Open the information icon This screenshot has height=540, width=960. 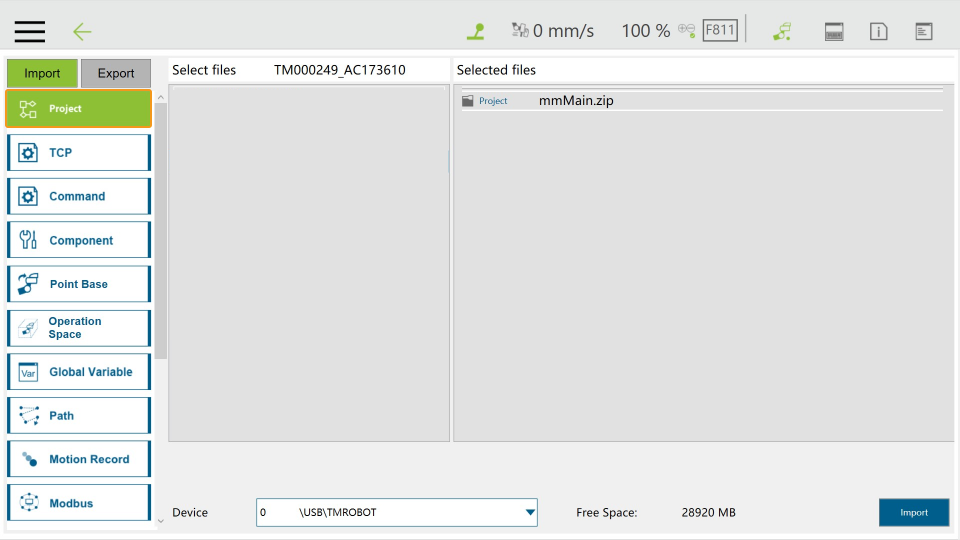879,31
